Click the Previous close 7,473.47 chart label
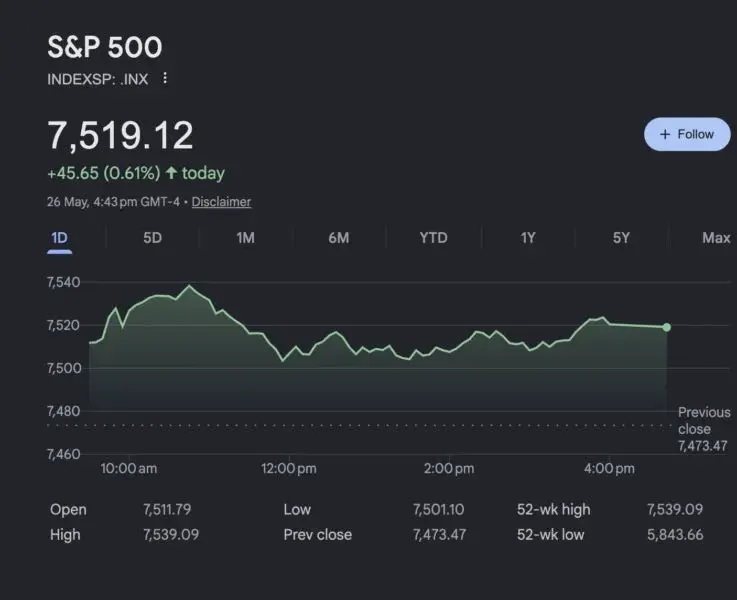Image resolution: width=737 pixels, height=600 pixels. (x=704, y=429)
